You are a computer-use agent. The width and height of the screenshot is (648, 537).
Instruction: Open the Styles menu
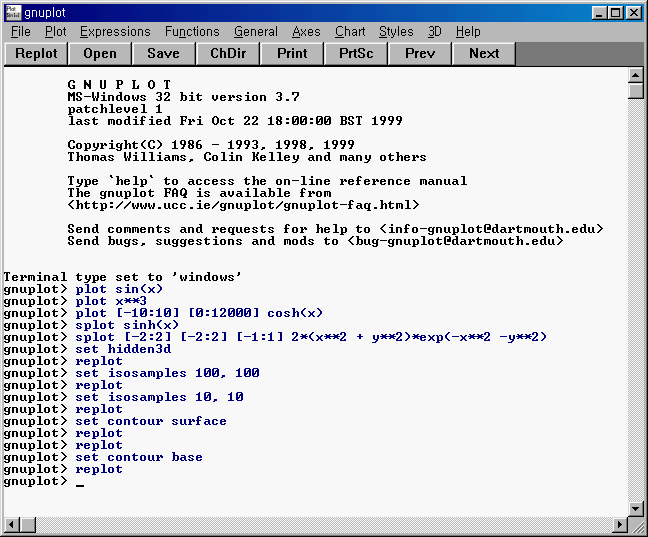(x=396, y=32)
